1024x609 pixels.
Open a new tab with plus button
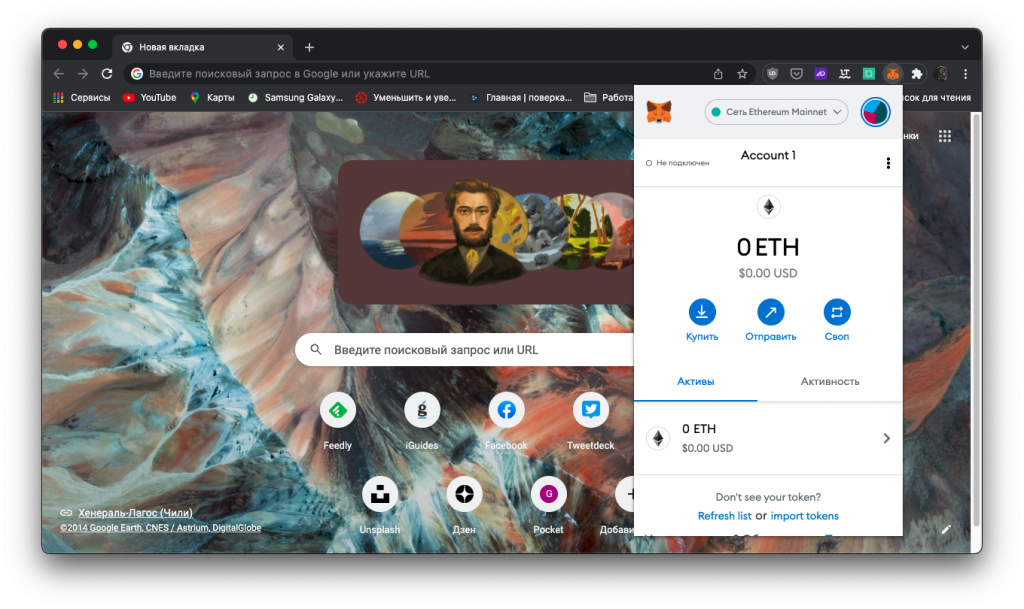coord(310,47)
